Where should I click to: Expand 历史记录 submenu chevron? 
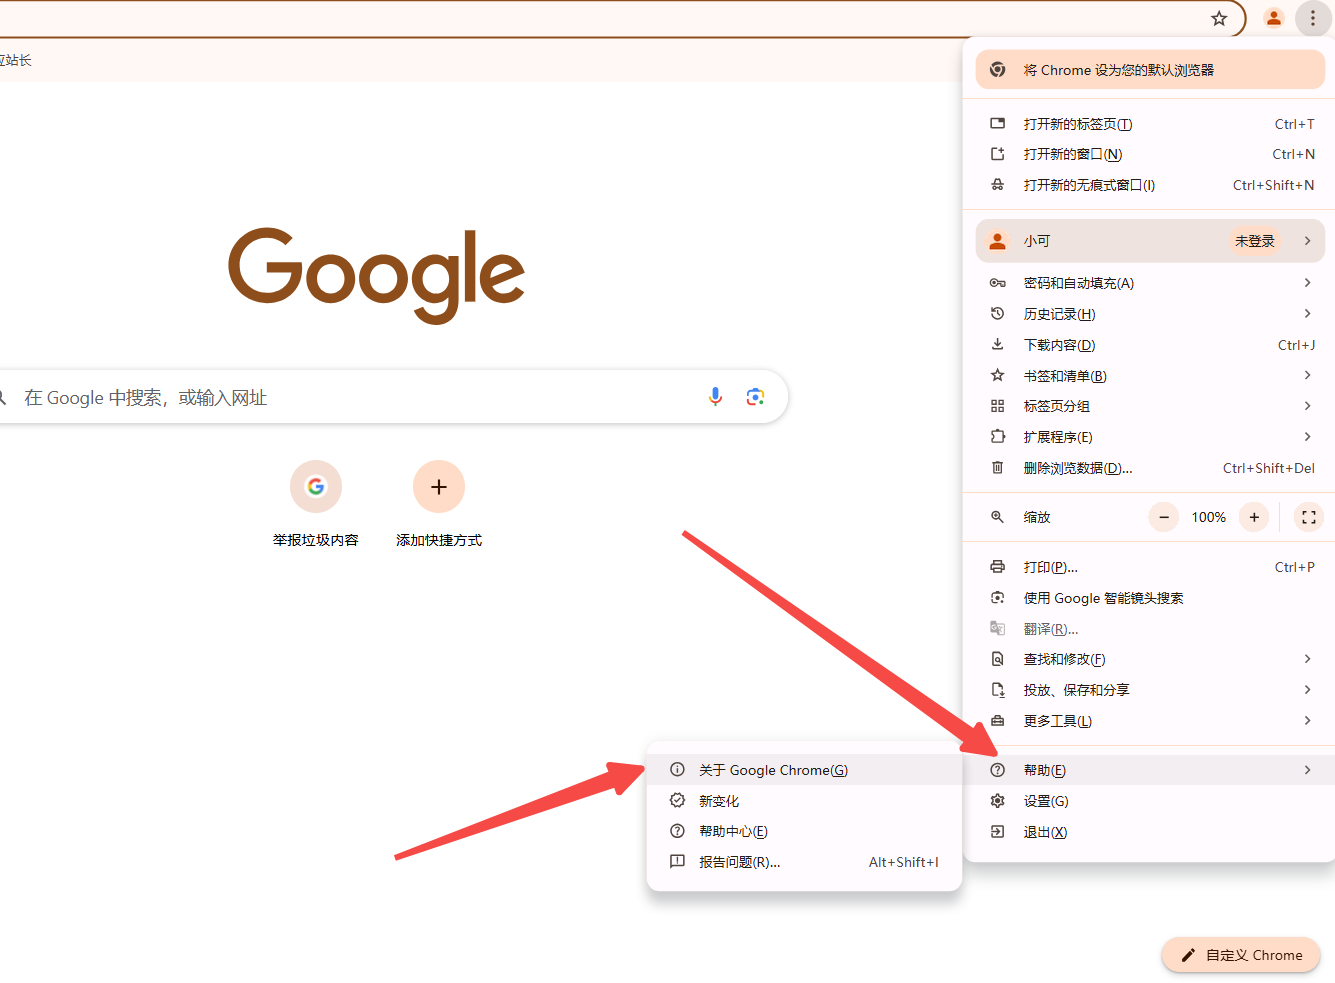pyautogui.click(x=1307, y=314)
